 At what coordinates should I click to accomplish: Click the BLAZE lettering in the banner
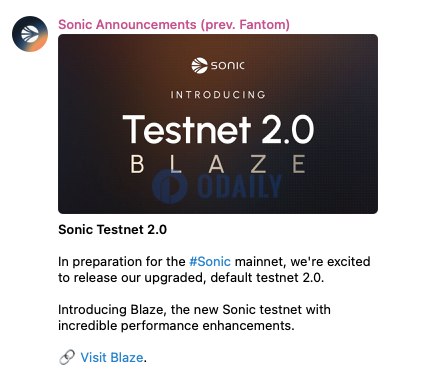click(x=218, y=164)
